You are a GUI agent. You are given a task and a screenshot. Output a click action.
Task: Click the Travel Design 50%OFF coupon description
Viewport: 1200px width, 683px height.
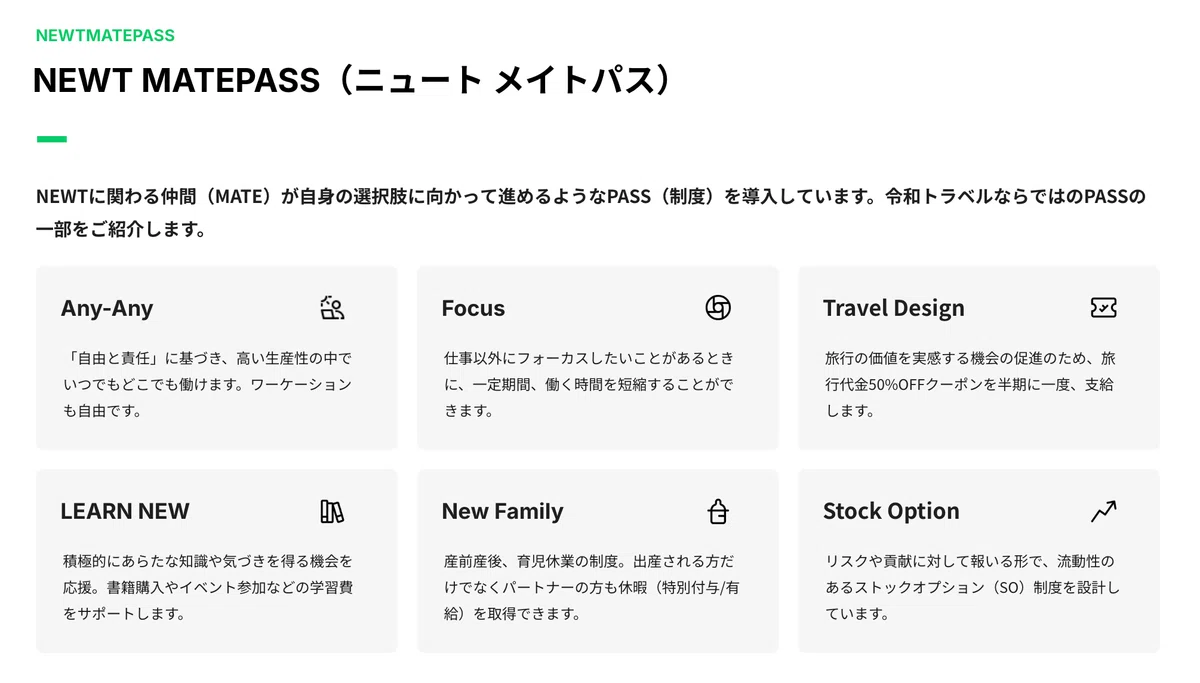point(969,384)
